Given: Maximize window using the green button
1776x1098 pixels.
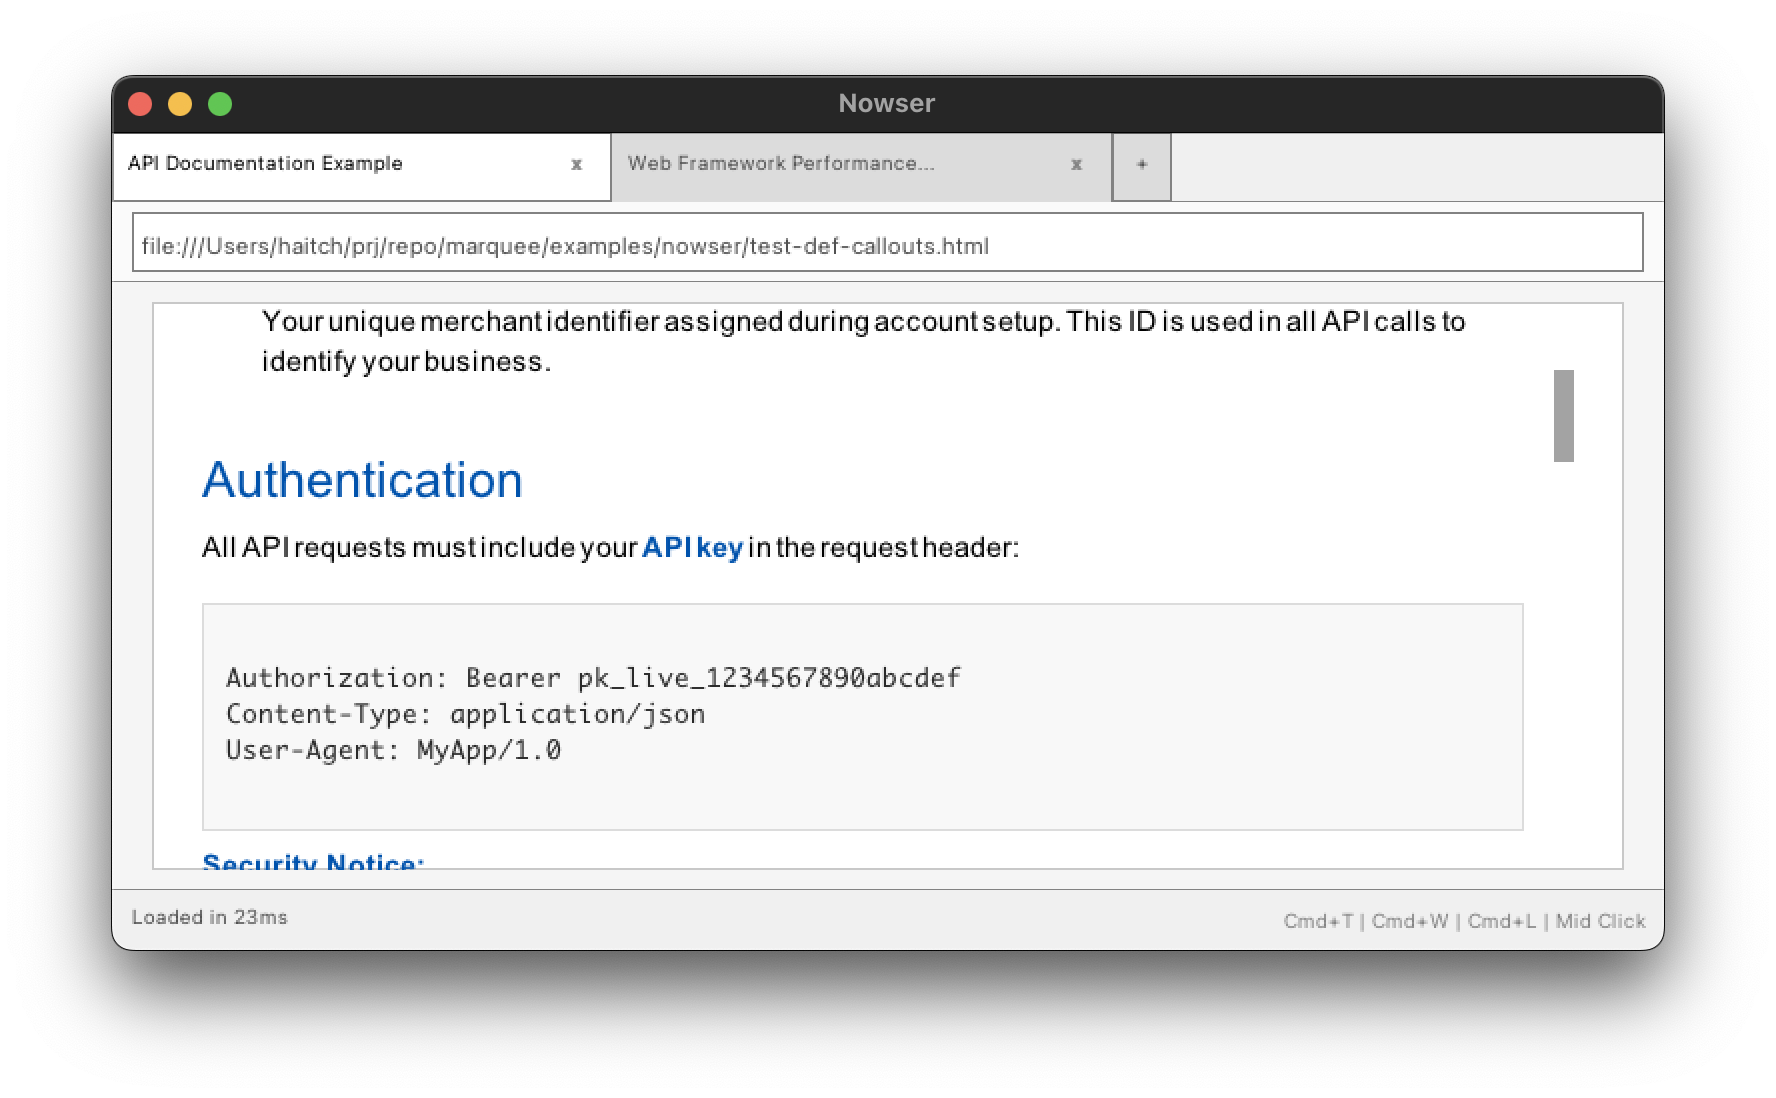Looking at the screenshot, I should point(220,104).
